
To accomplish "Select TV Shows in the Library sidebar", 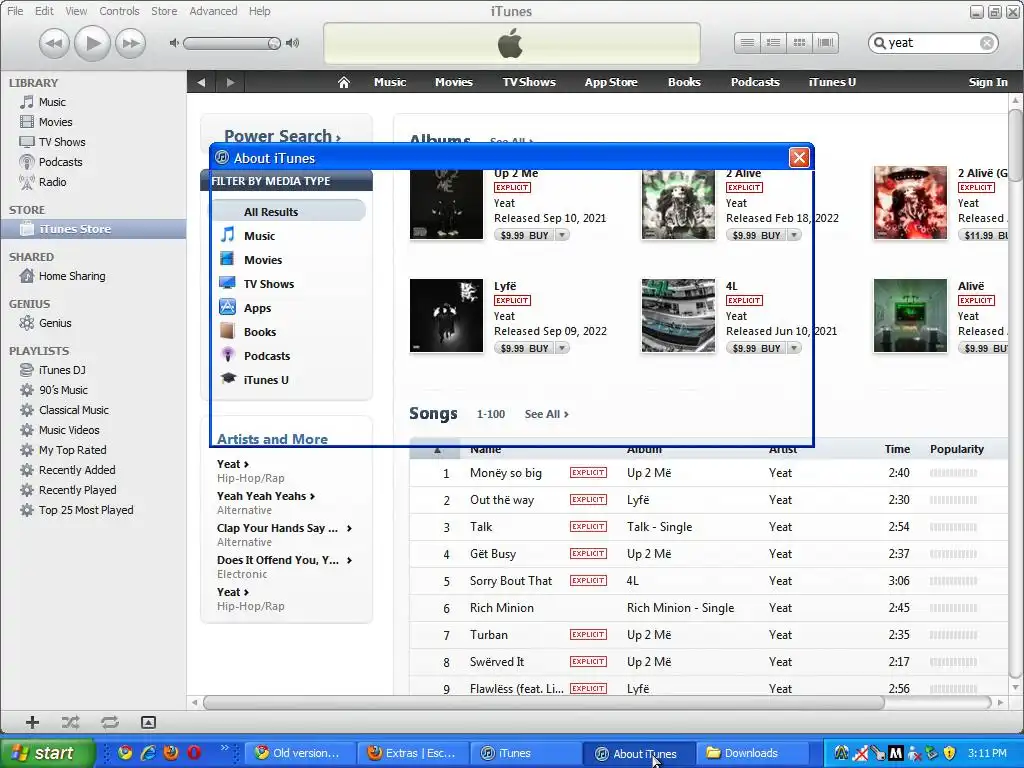I will [62, 142].
